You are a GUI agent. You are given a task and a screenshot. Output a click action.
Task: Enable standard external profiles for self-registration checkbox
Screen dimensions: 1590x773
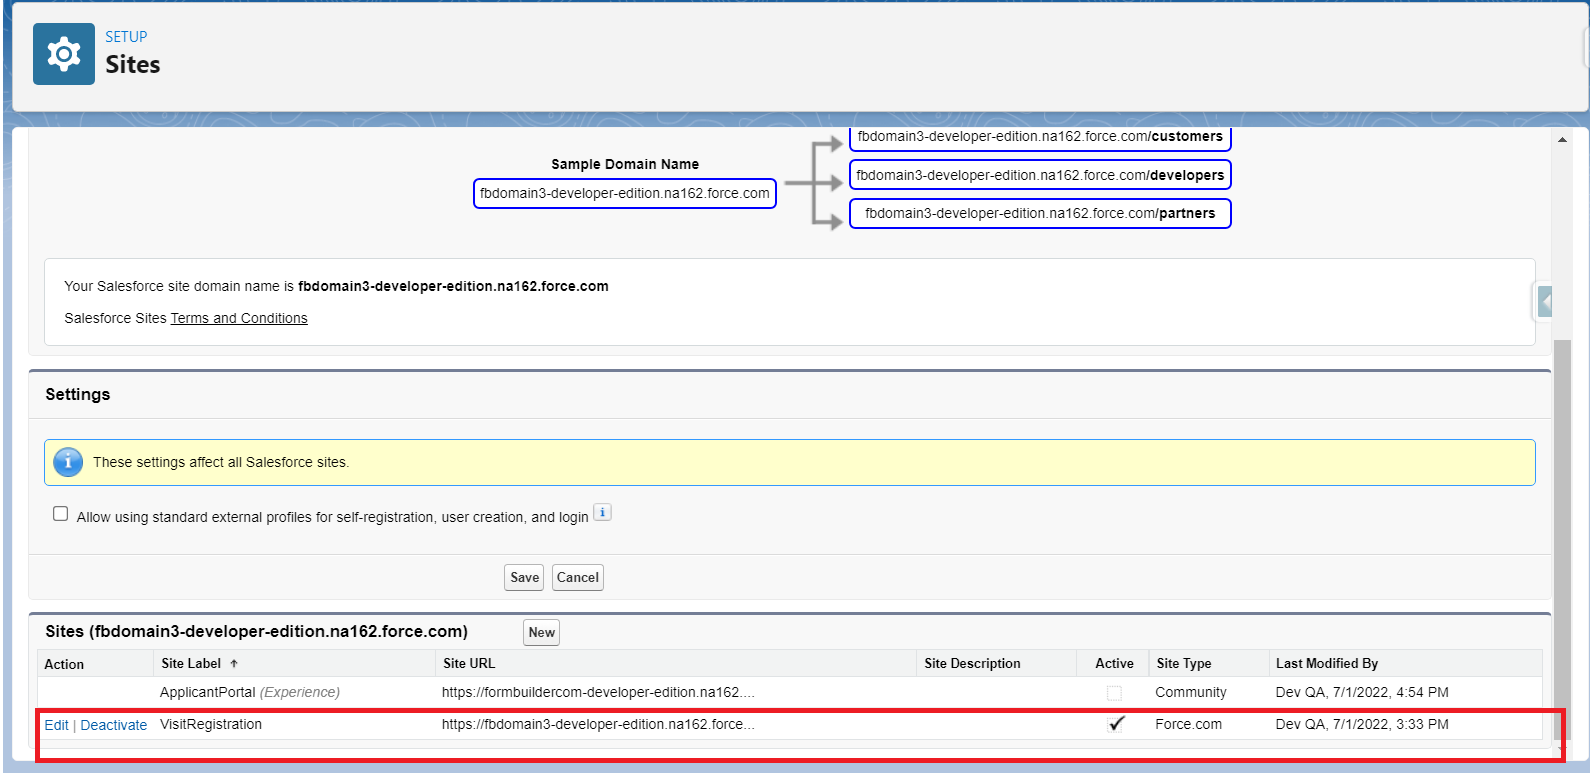click(61, 514)
